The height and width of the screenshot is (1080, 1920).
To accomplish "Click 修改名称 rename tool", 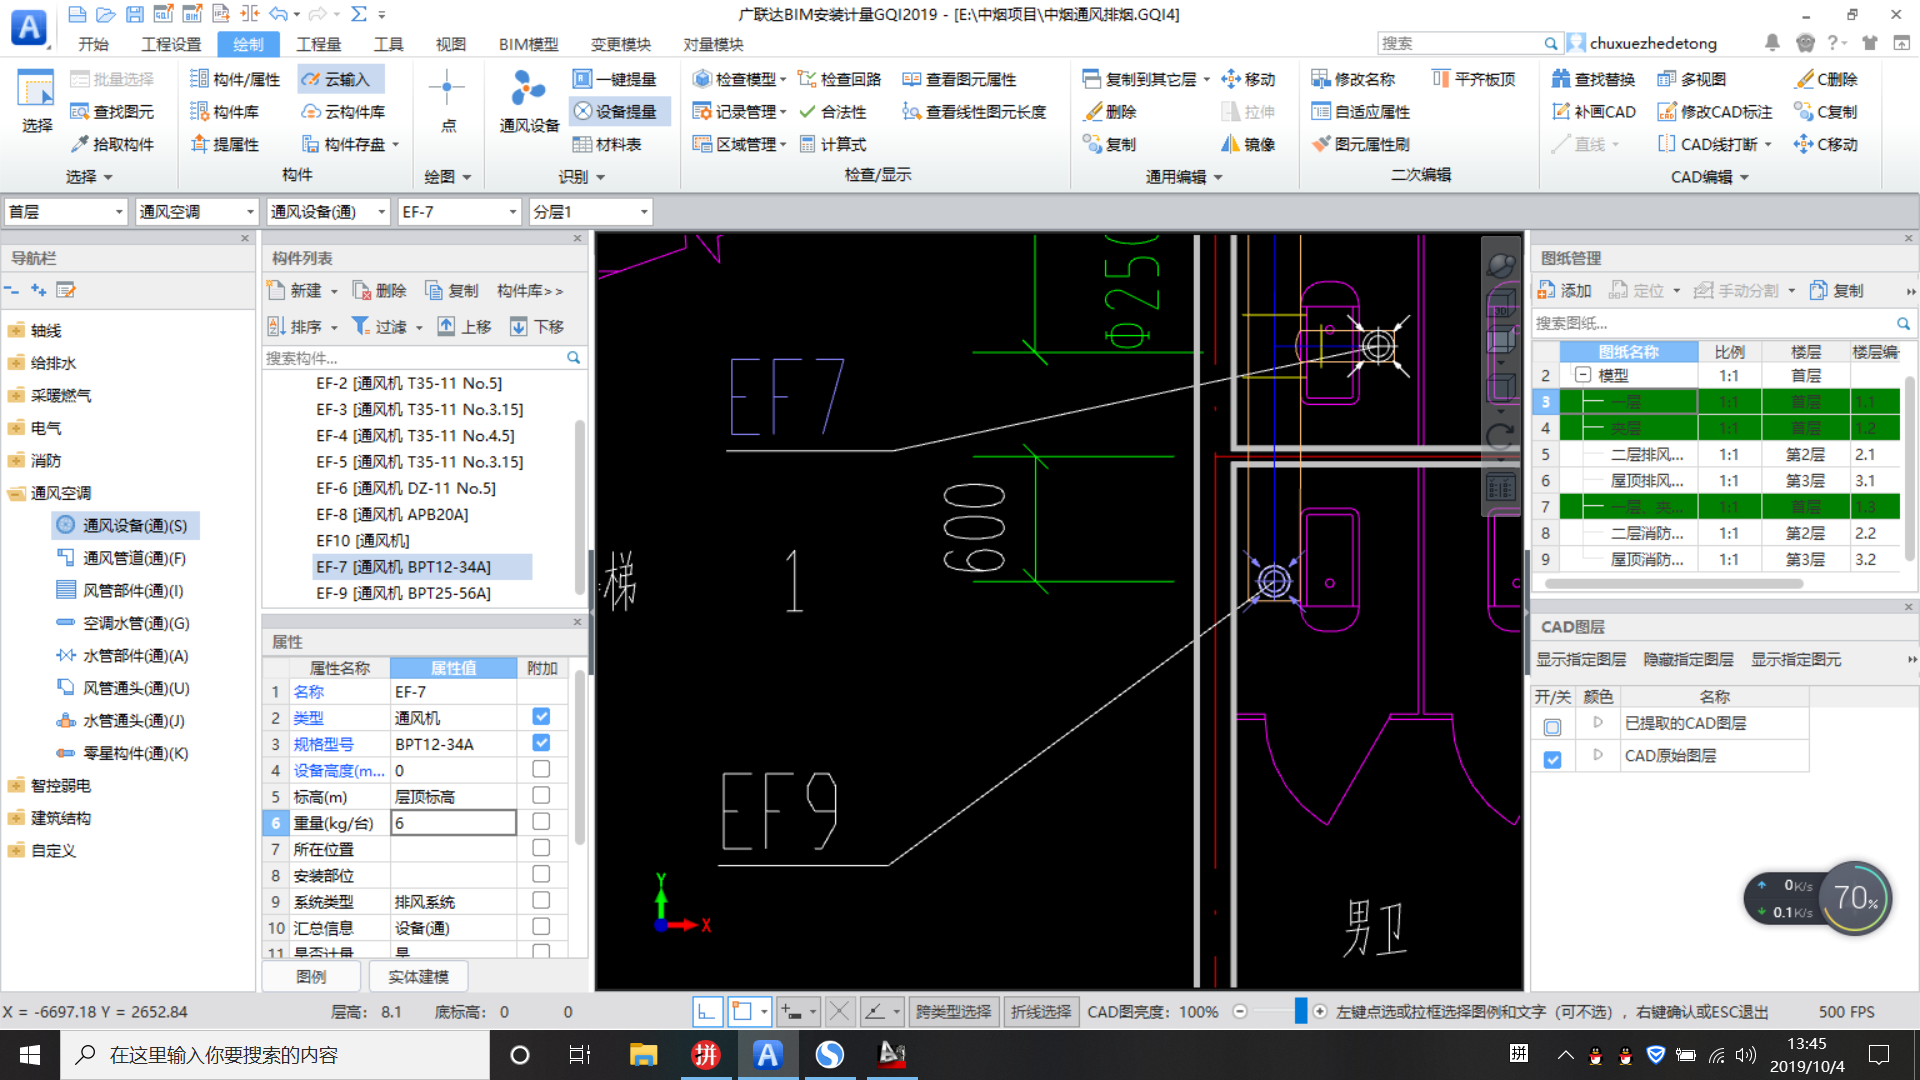I will coord(1354,79).
